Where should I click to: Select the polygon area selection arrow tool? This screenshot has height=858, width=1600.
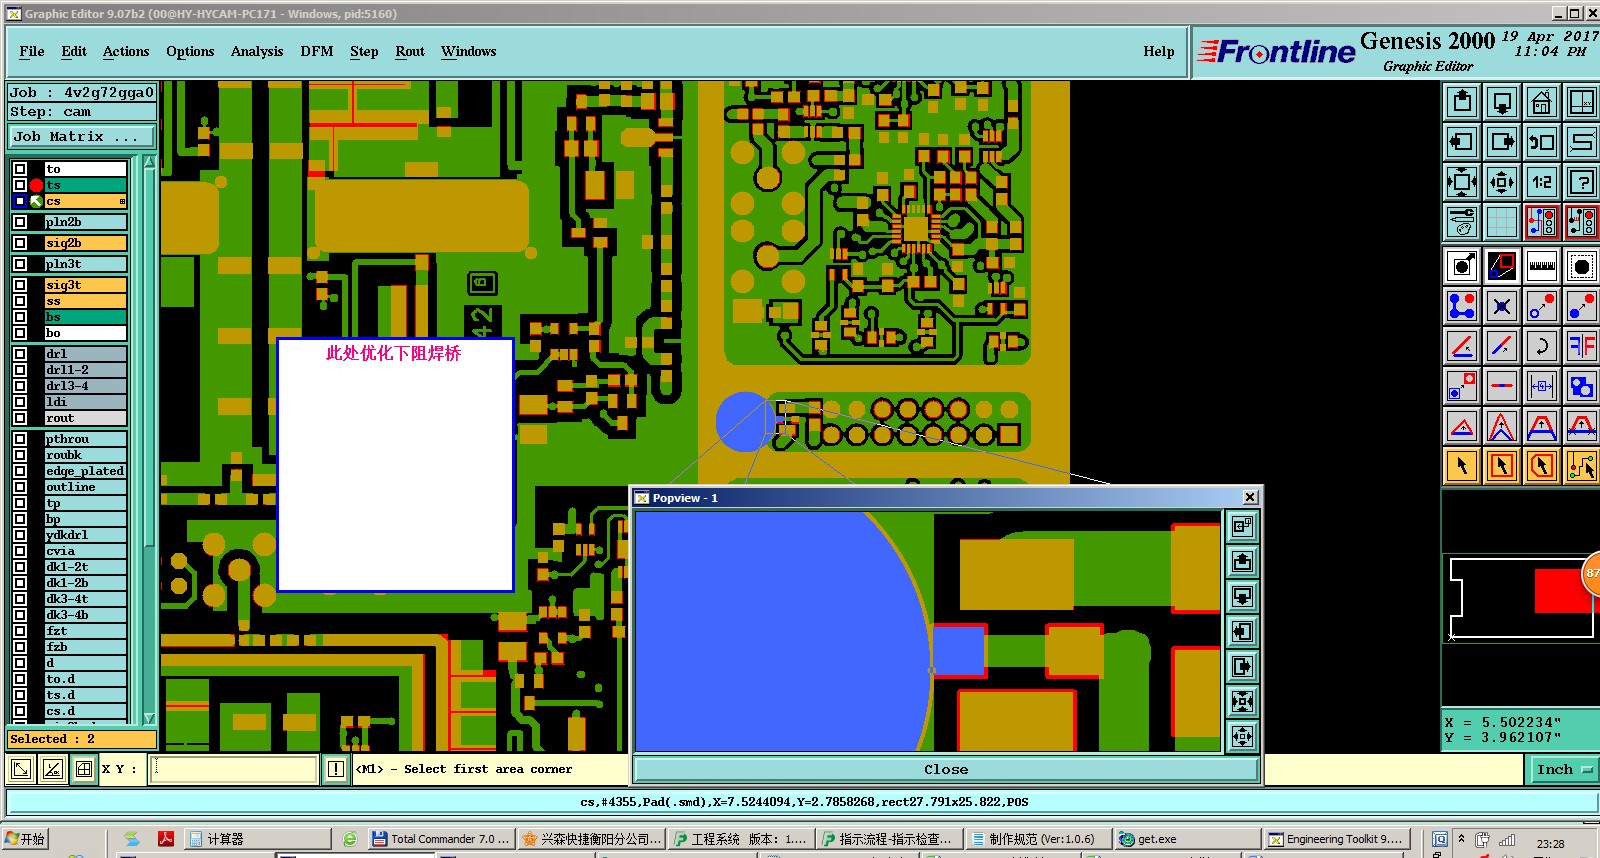[1542, 466]
